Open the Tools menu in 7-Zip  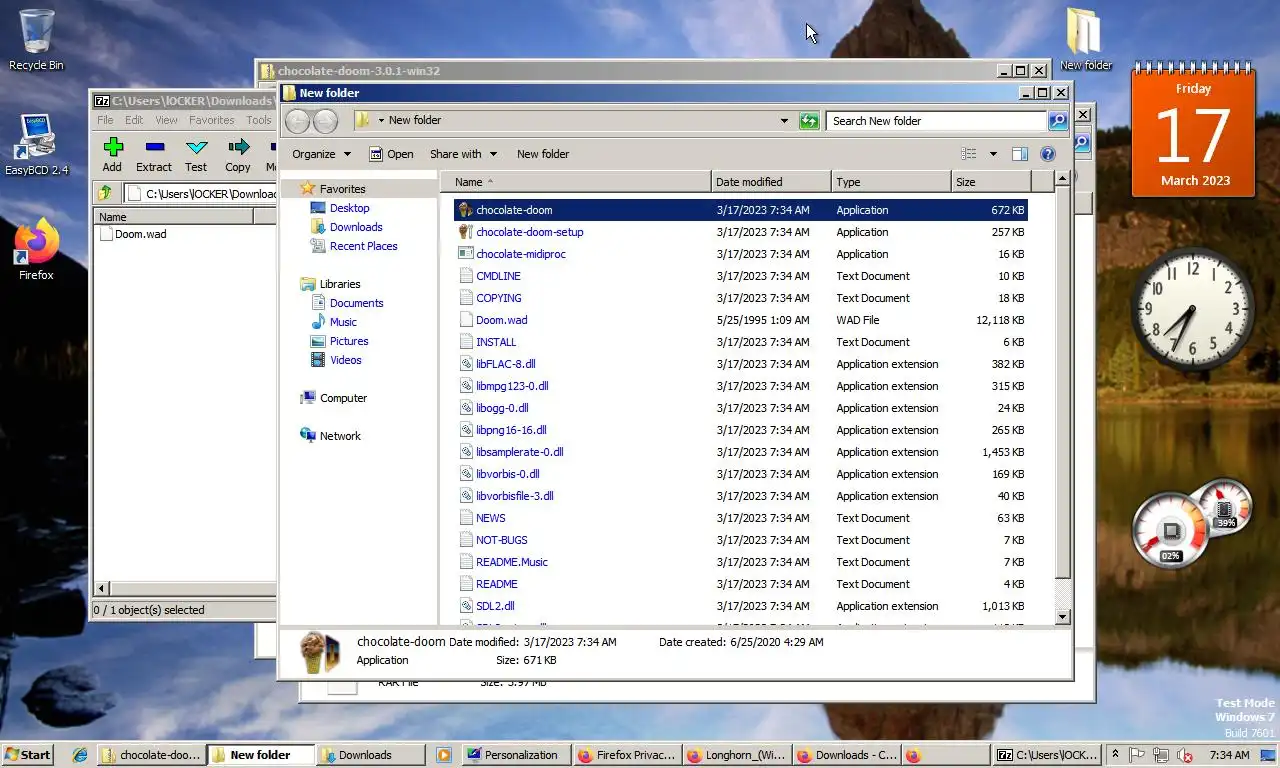[259, 120]
